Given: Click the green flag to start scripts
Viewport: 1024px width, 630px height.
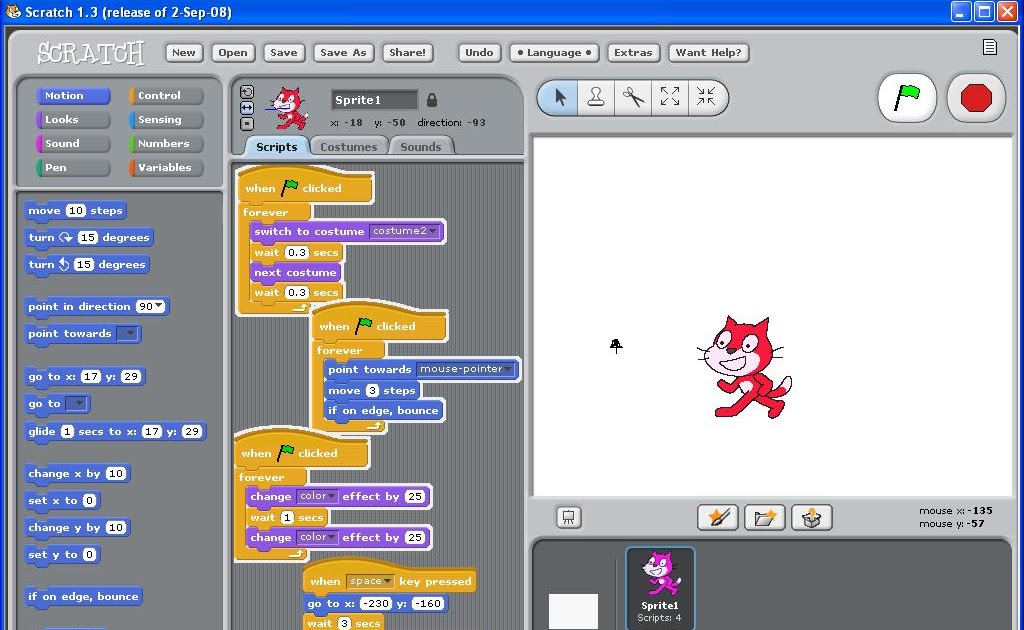Looking at the screenshot, I should [906, 97].
